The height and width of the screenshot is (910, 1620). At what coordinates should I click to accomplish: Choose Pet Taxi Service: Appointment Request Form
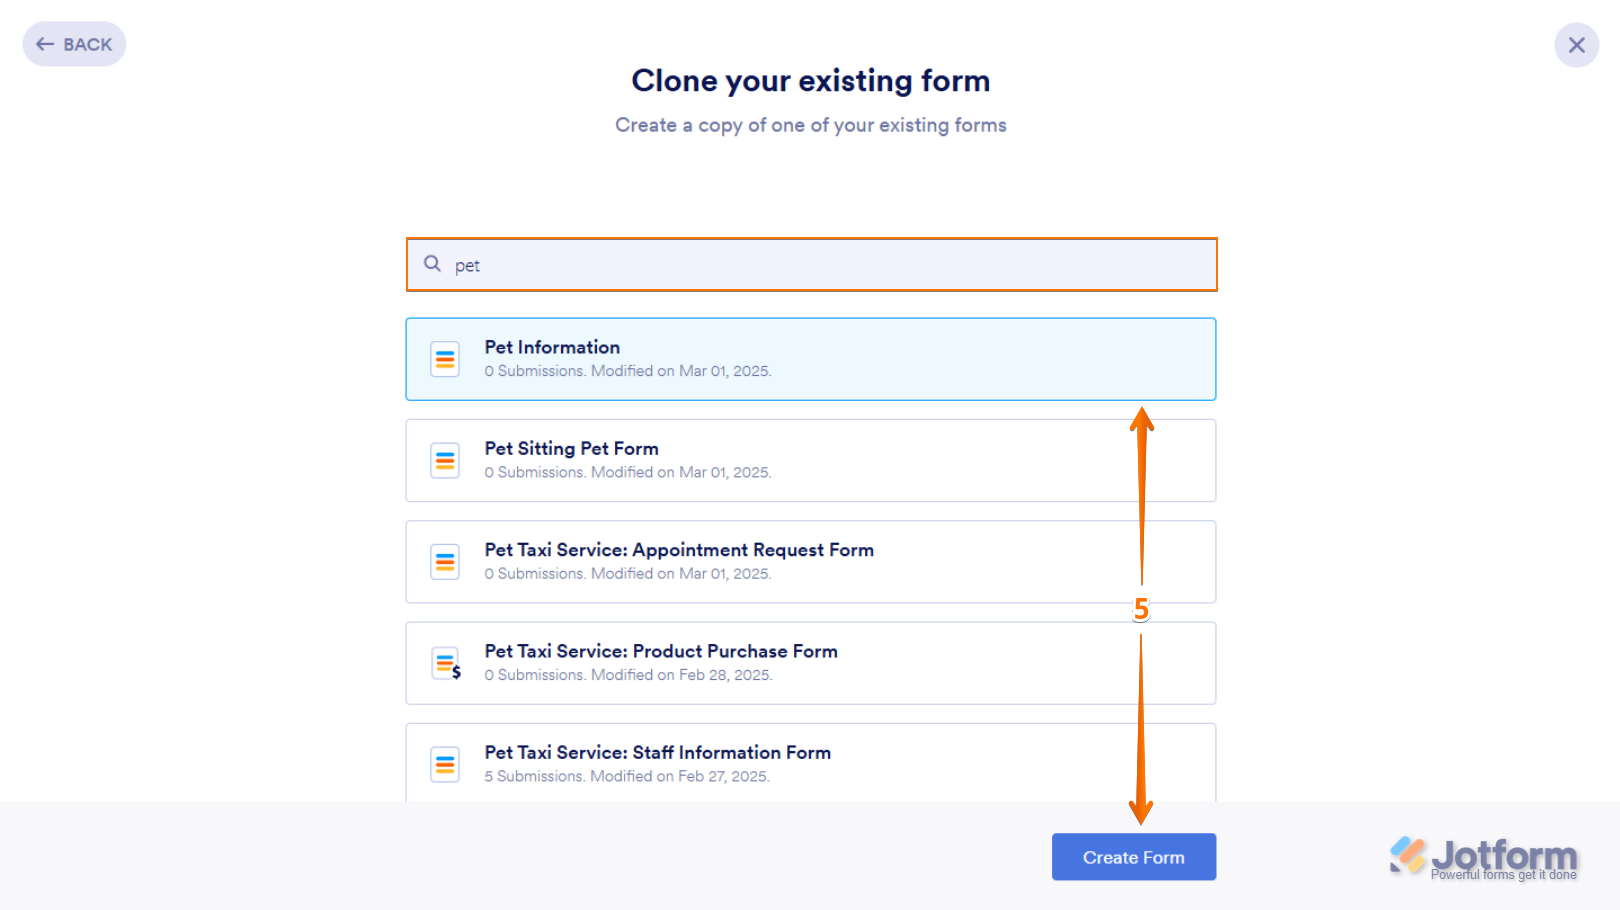pyautogui.click(x=810, y=562)
